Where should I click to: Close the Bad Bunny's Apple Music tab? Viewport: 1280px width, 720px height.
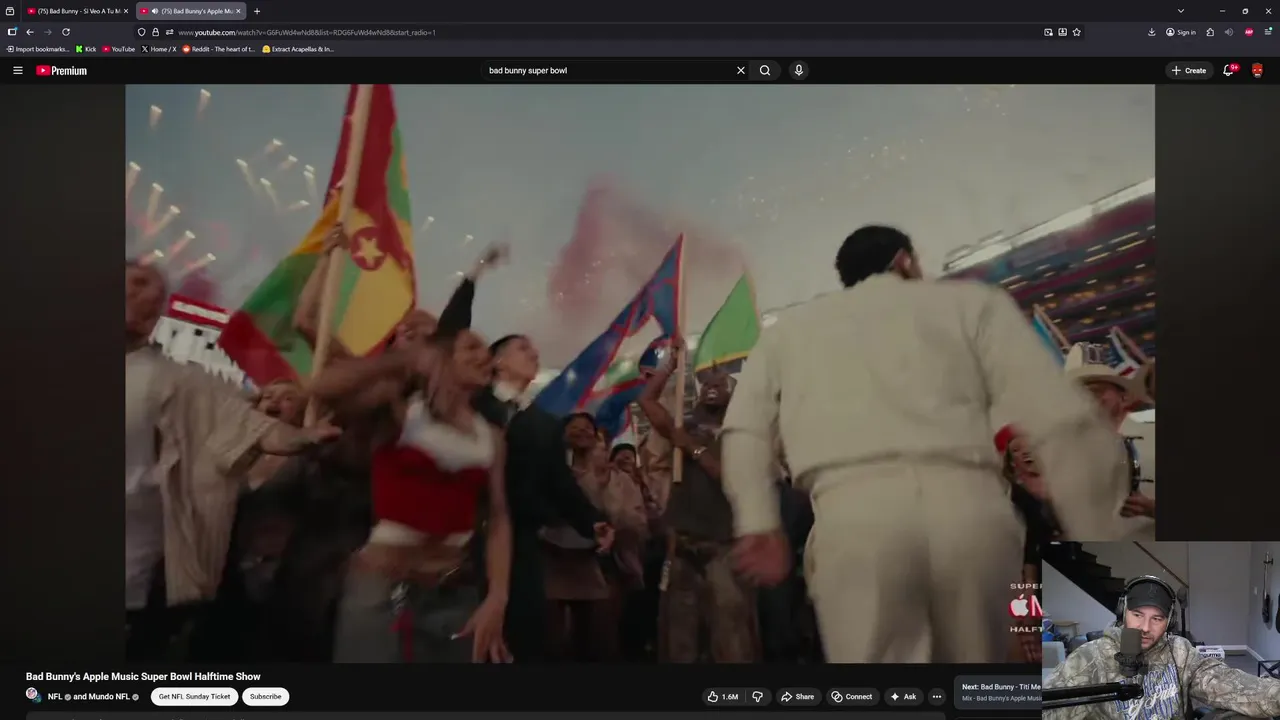coord(238,11)
